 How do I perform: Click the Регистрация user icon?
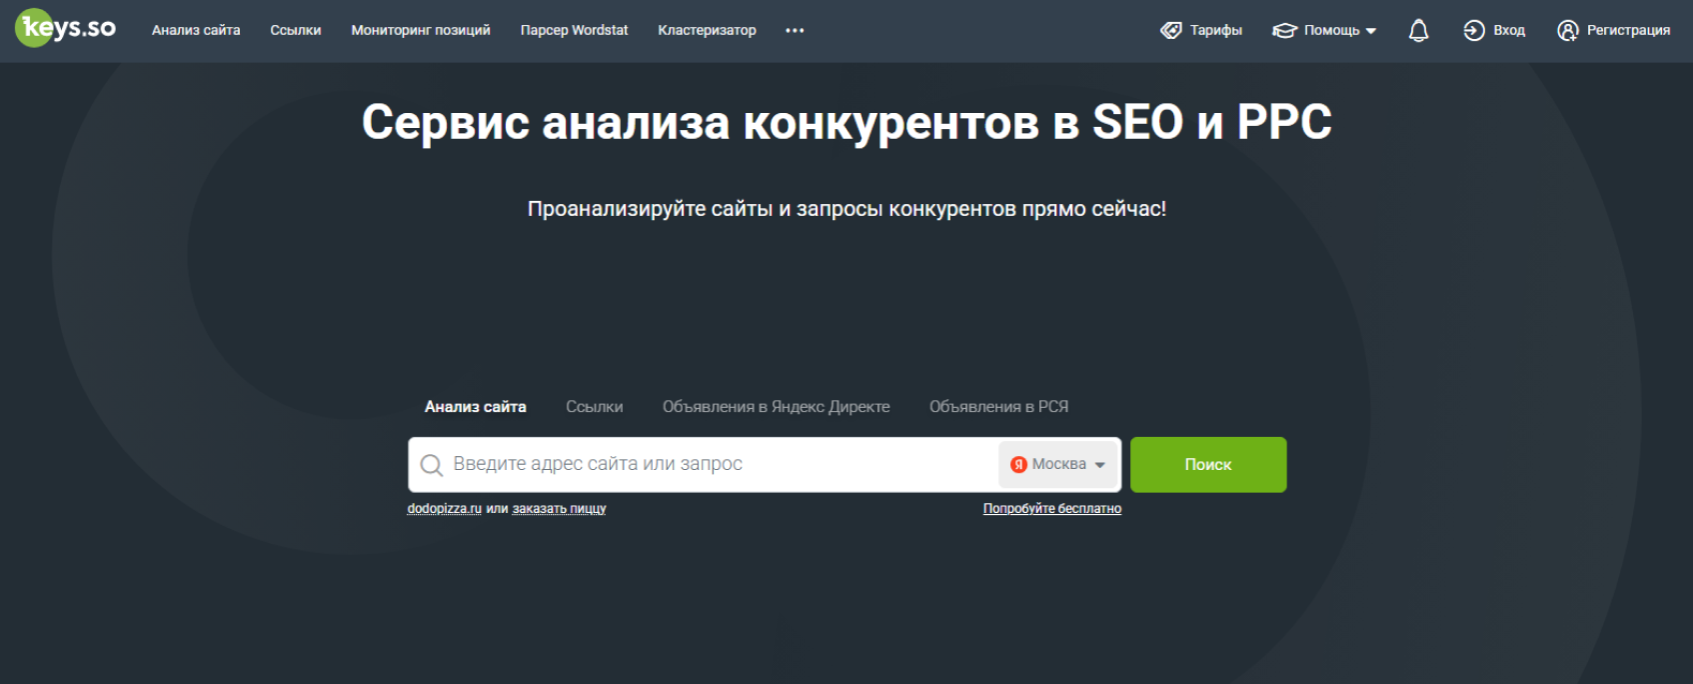[1568, 31]
